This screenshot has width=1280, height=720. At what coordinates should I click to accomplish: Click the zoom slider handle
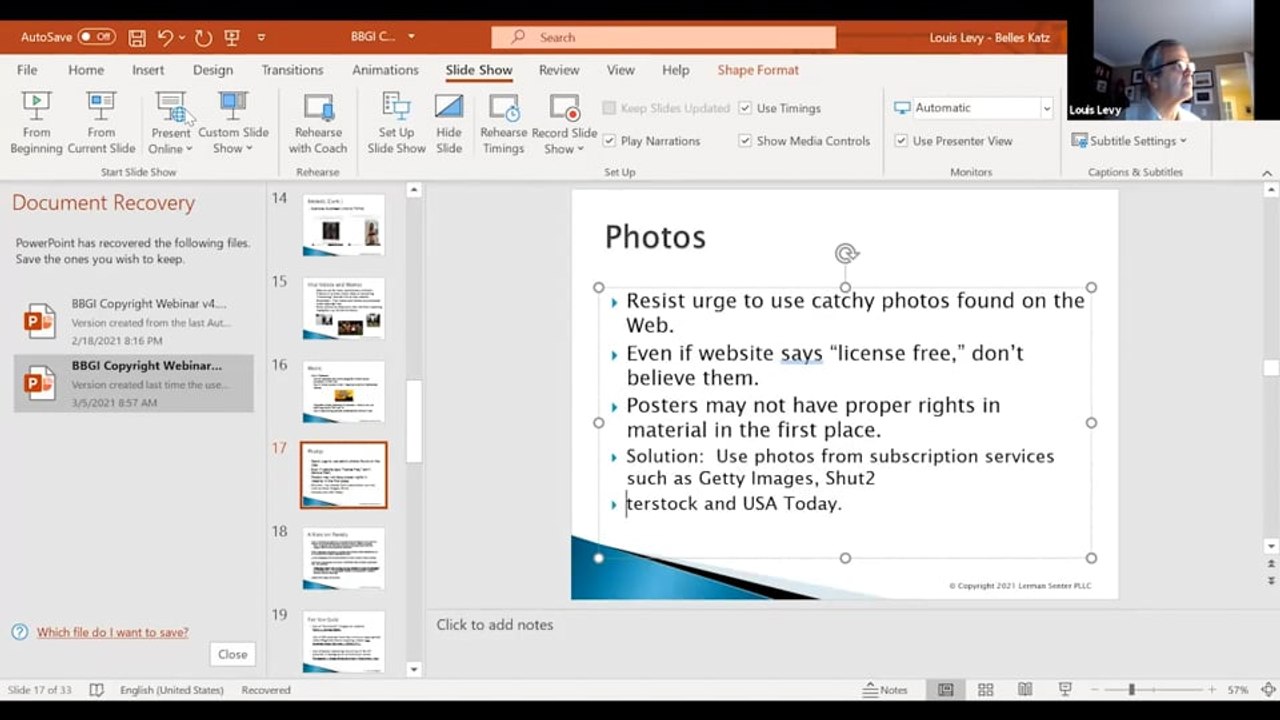coord(1132,690)
